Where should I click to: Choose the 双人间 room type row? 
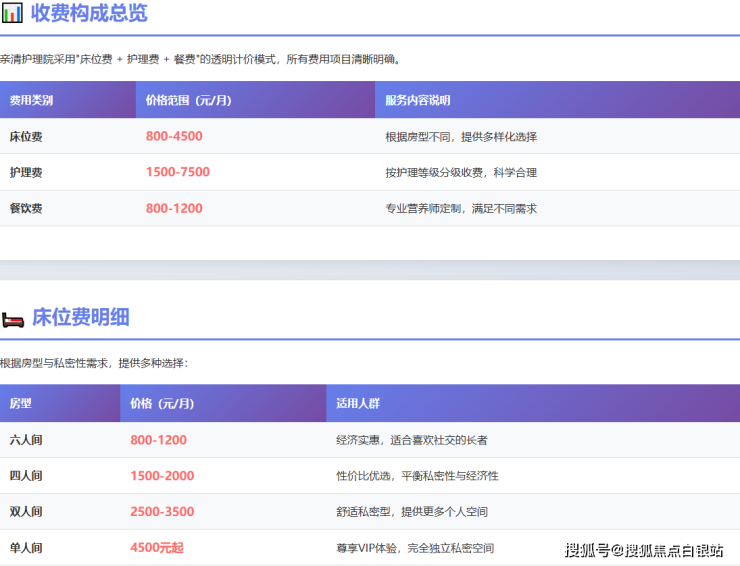coord(26,512)
